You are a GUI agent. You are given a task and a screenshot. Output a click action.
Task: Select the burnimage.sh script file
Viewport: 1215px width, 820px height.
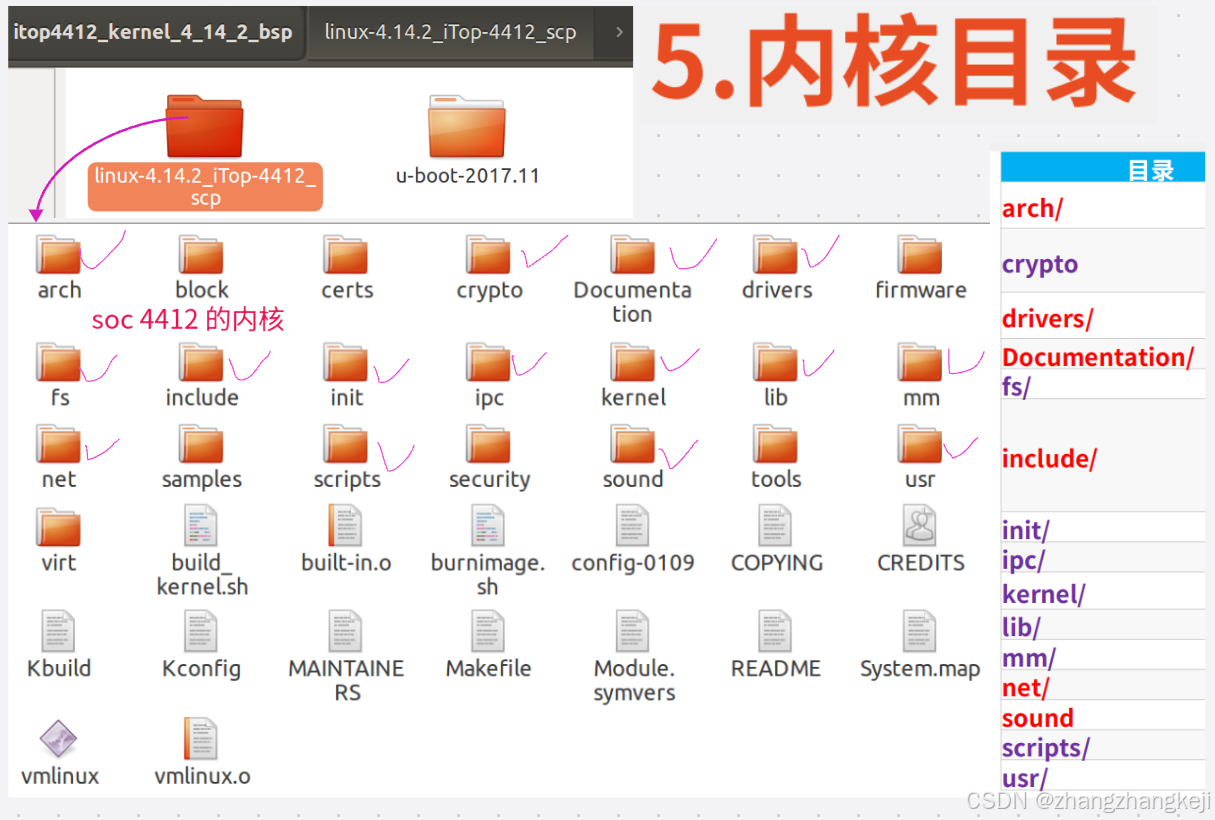(489, 526)
